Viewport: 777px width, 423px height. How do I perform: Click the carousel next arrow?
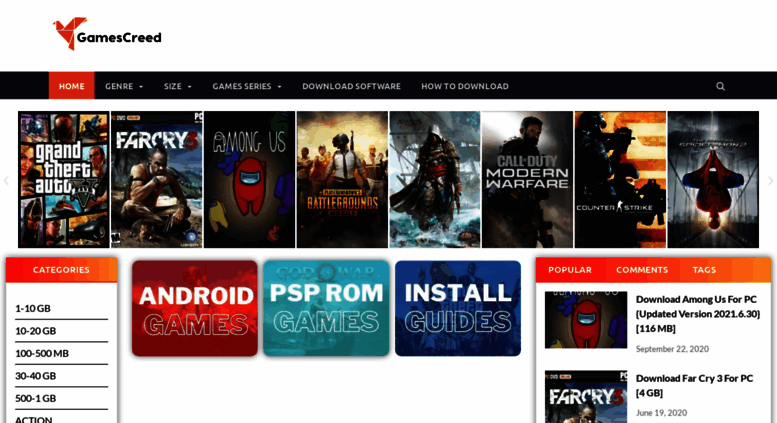pos(771,181)
